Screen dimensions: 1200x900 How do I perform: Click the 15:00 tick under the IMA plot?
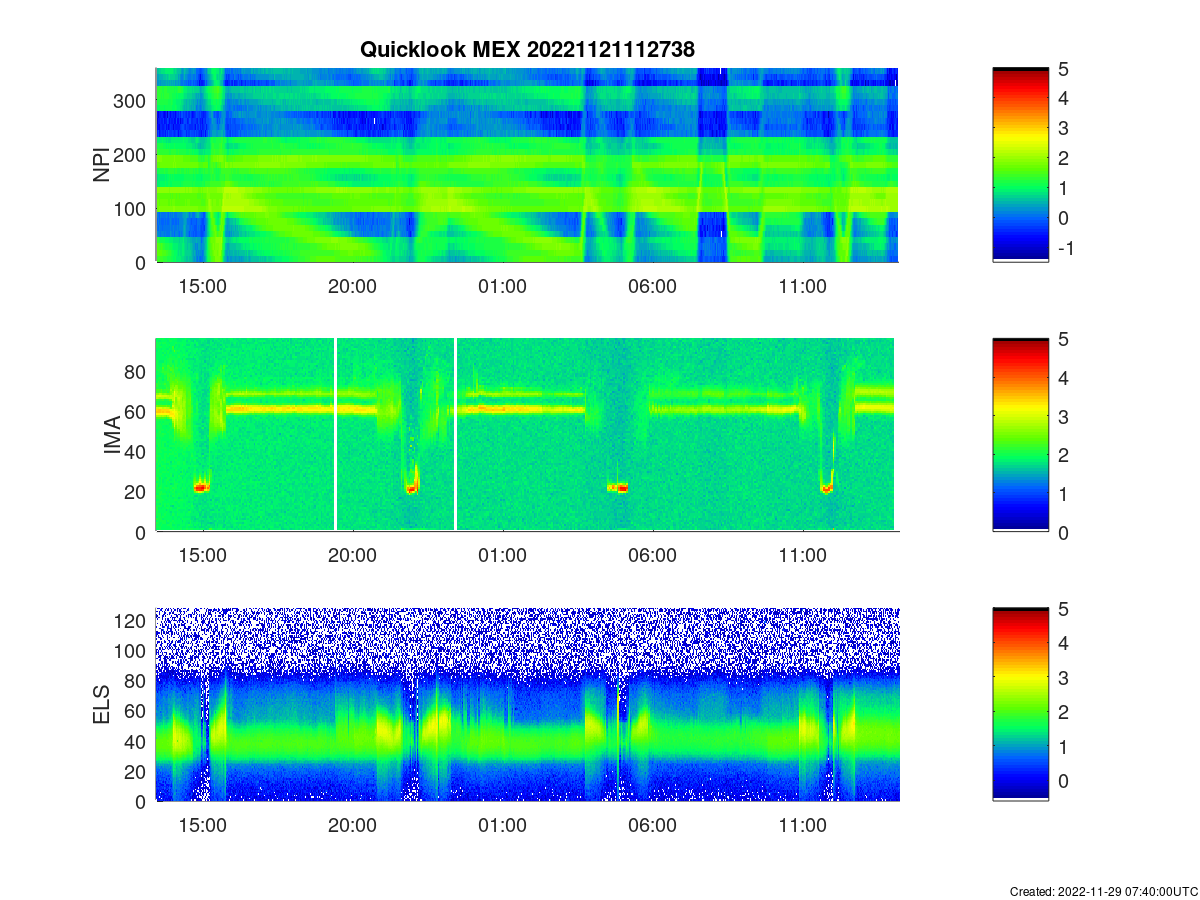click(x=203, y=556)
